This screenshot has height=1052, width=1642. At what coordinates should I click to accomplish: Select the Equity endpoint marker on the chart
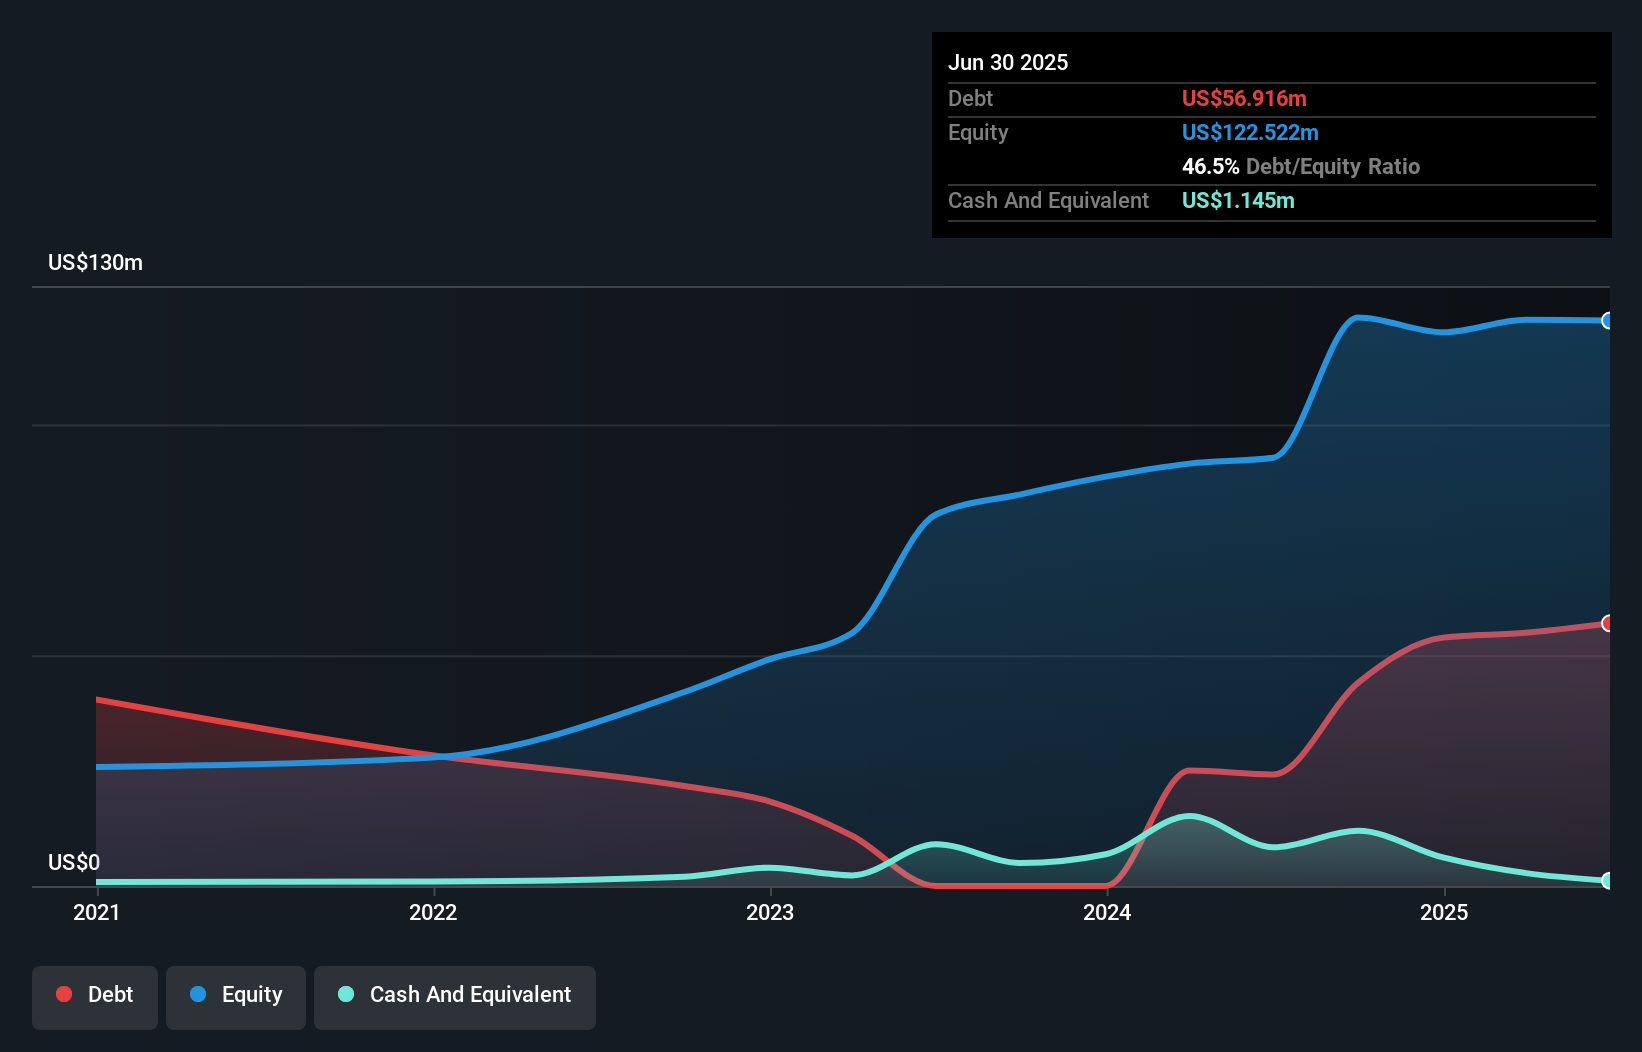(1607, 321)
